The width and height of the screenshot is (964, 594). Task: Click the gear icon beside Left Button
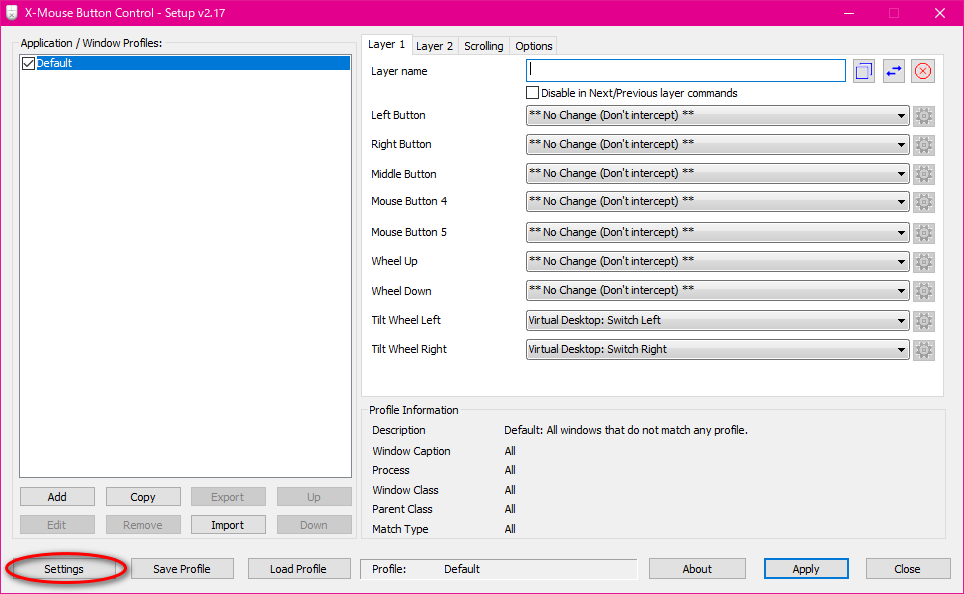pyautogui.click(x=924, y=116)
